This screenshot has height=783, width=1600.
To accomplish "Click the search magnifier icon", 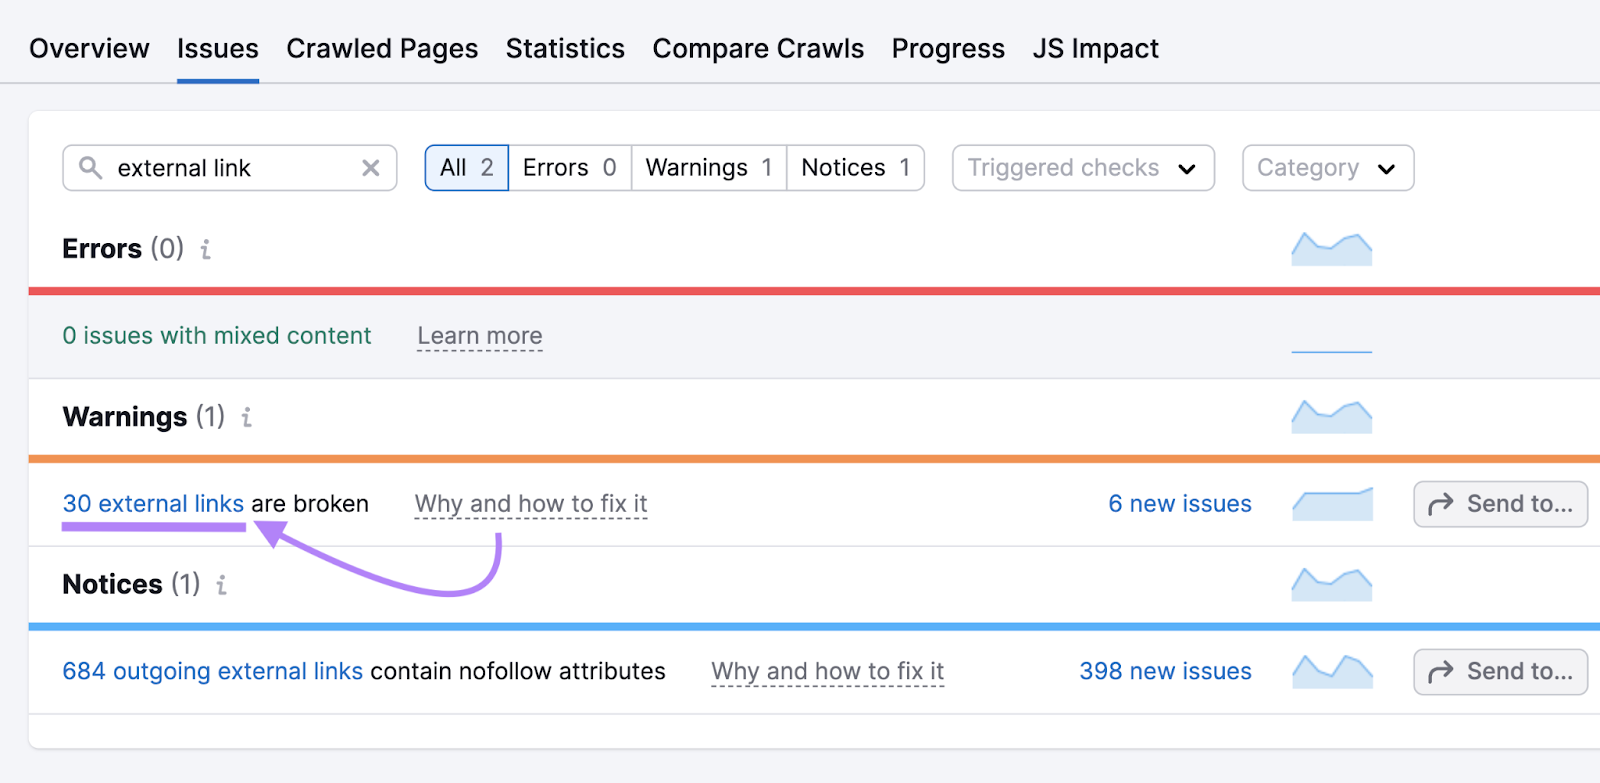I will click(90, 168).
